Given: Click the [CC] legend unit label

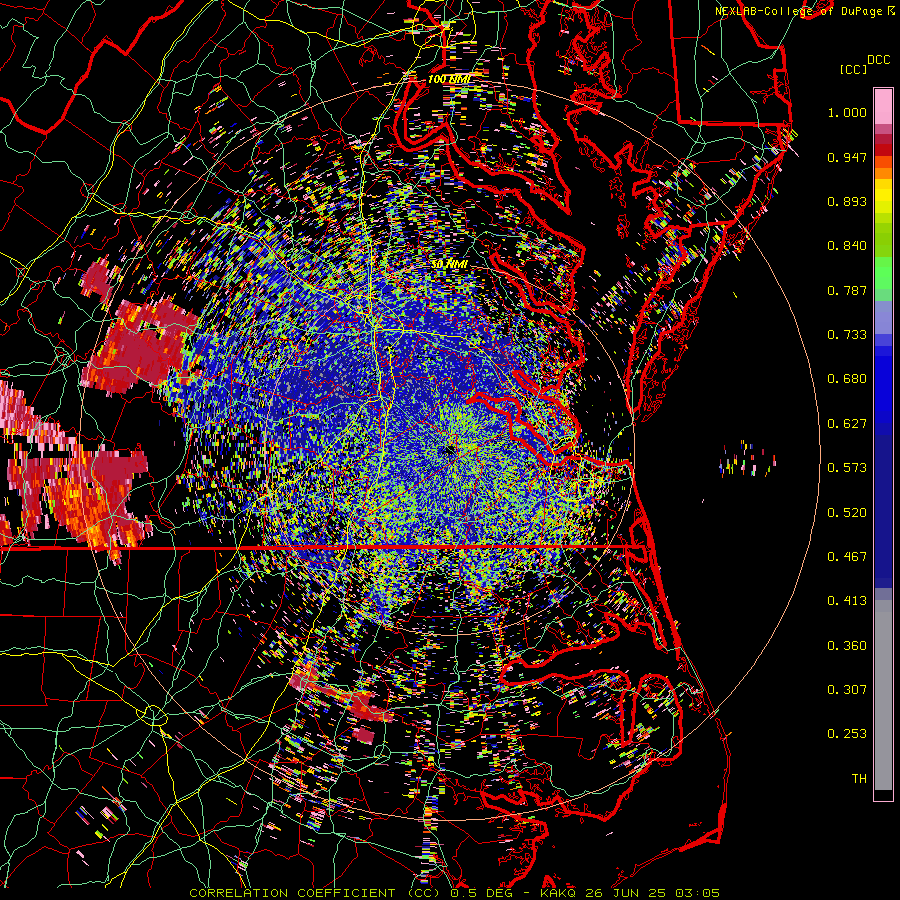Looking at the screenshot, I should [x=853, y=69].
